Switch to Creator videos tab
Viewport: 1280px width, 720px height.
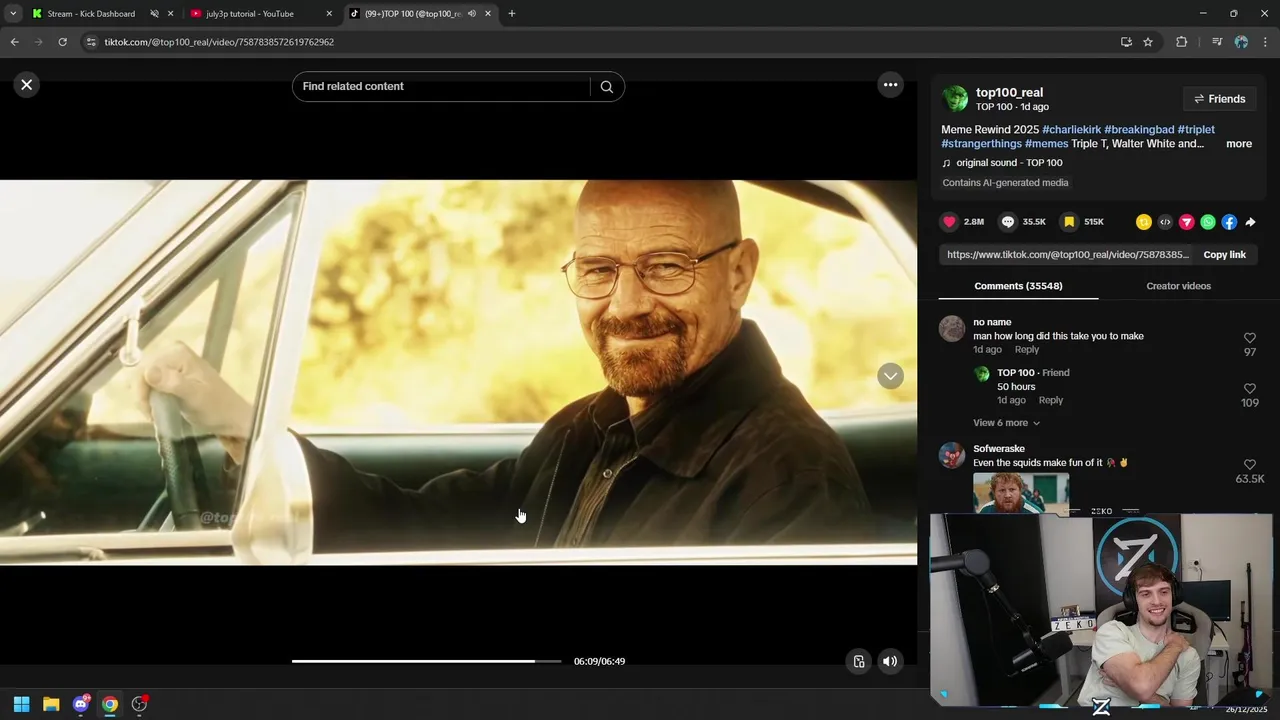[x=1178, y=286]
